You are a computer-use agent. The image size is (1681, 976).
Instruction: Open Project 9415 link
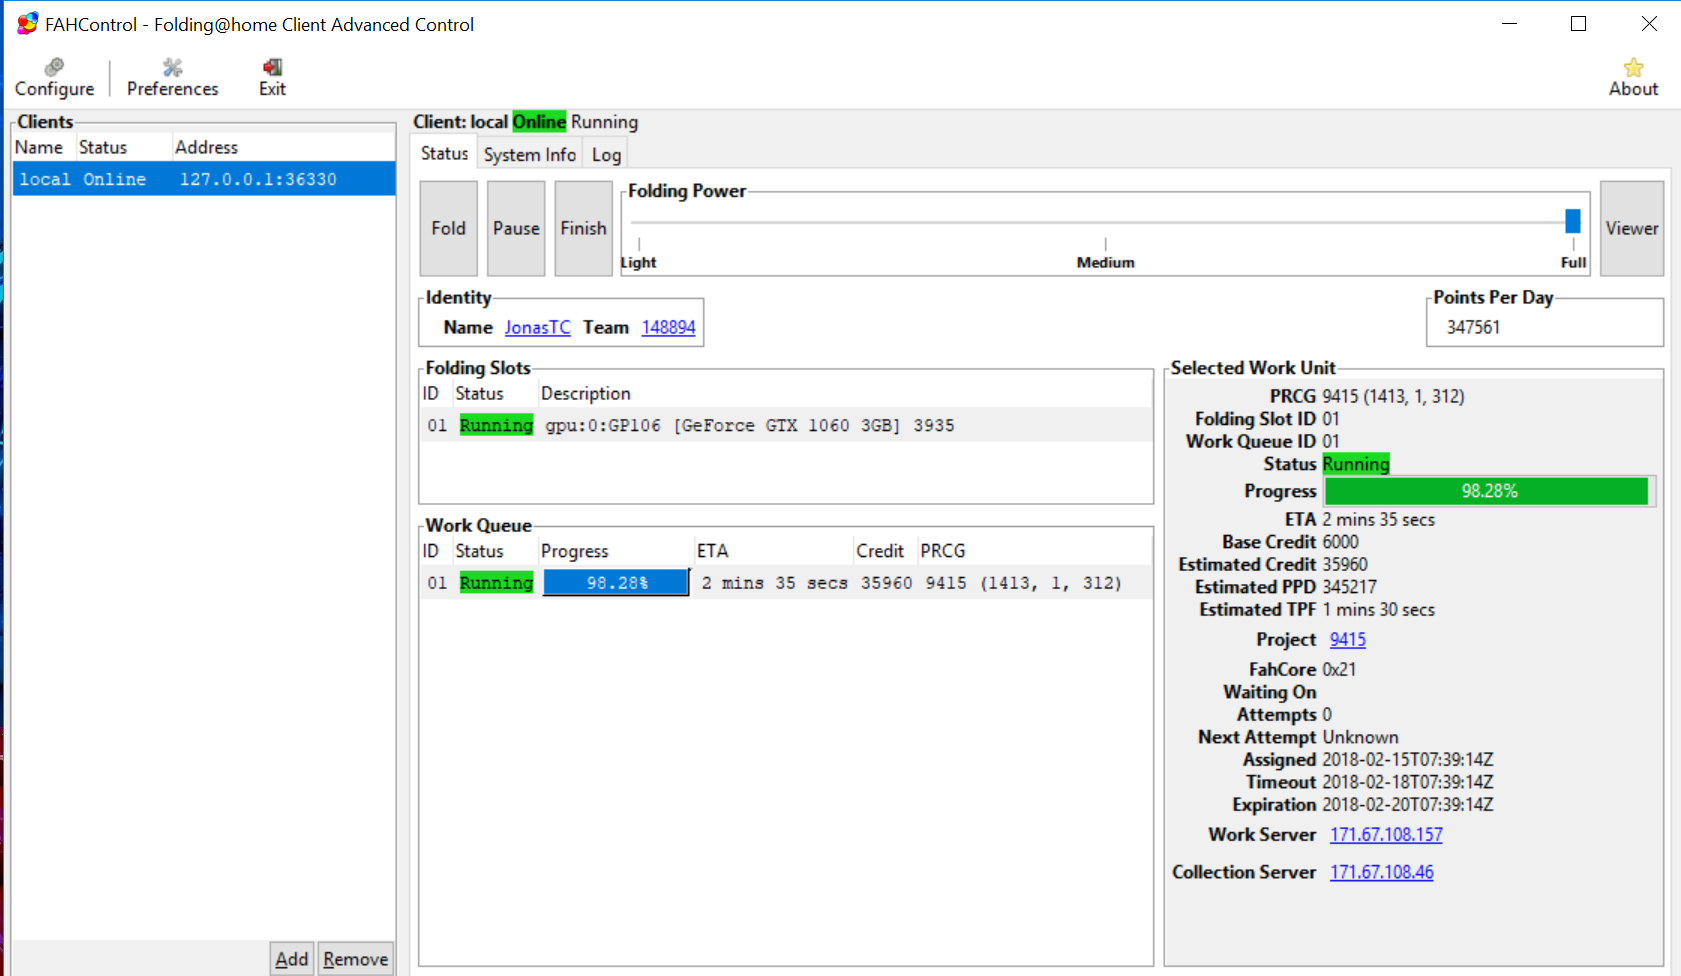click(x=1347, y=639)
